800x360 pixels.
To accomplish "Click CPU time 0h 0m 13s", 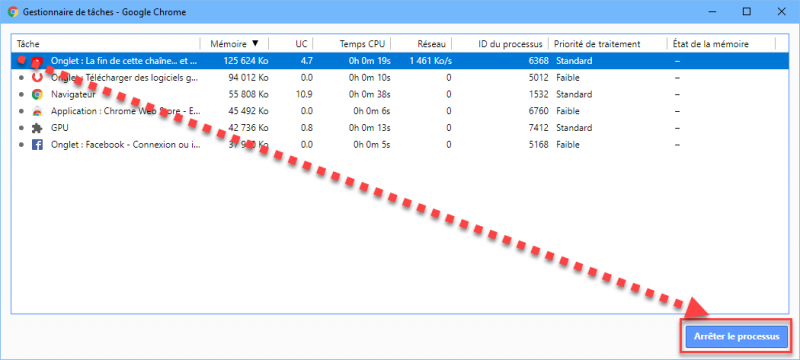I will pyautogui.click(x=369, y=128).
